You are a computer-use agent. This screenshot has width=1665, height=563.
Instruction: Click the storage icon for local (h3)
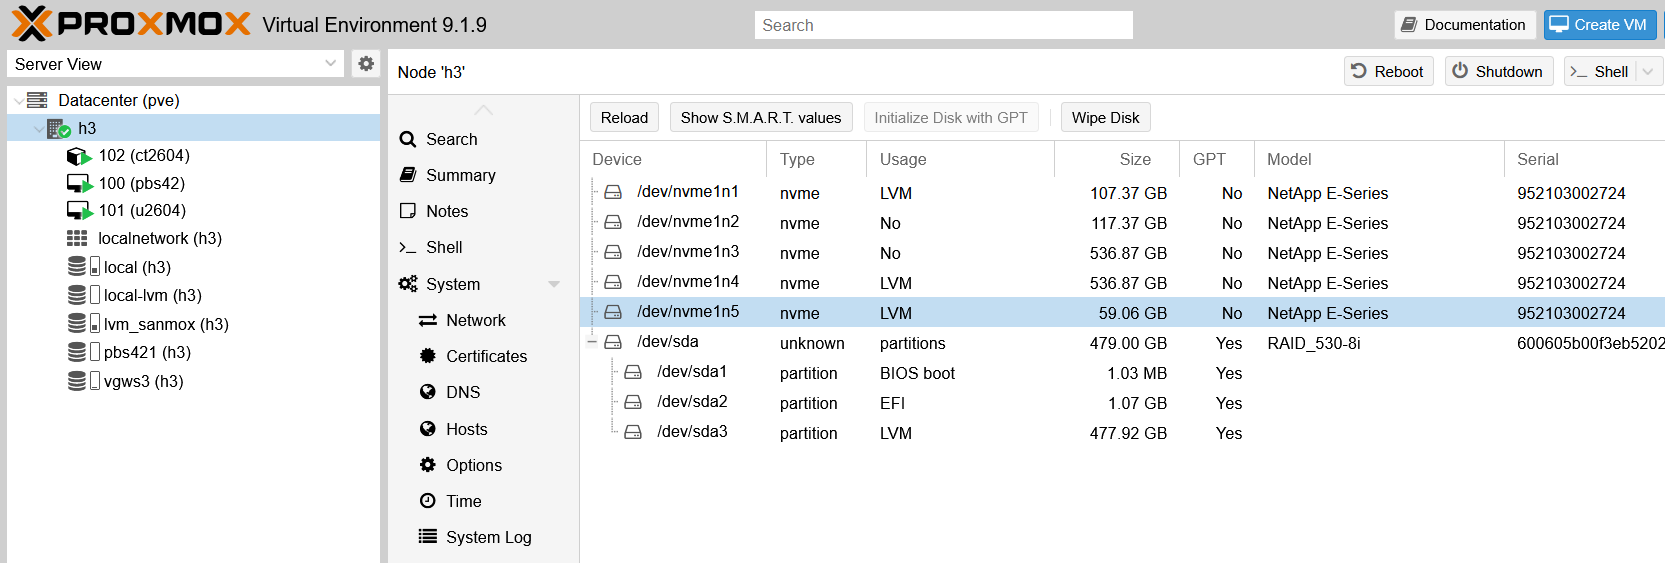[x=83, y=267]
